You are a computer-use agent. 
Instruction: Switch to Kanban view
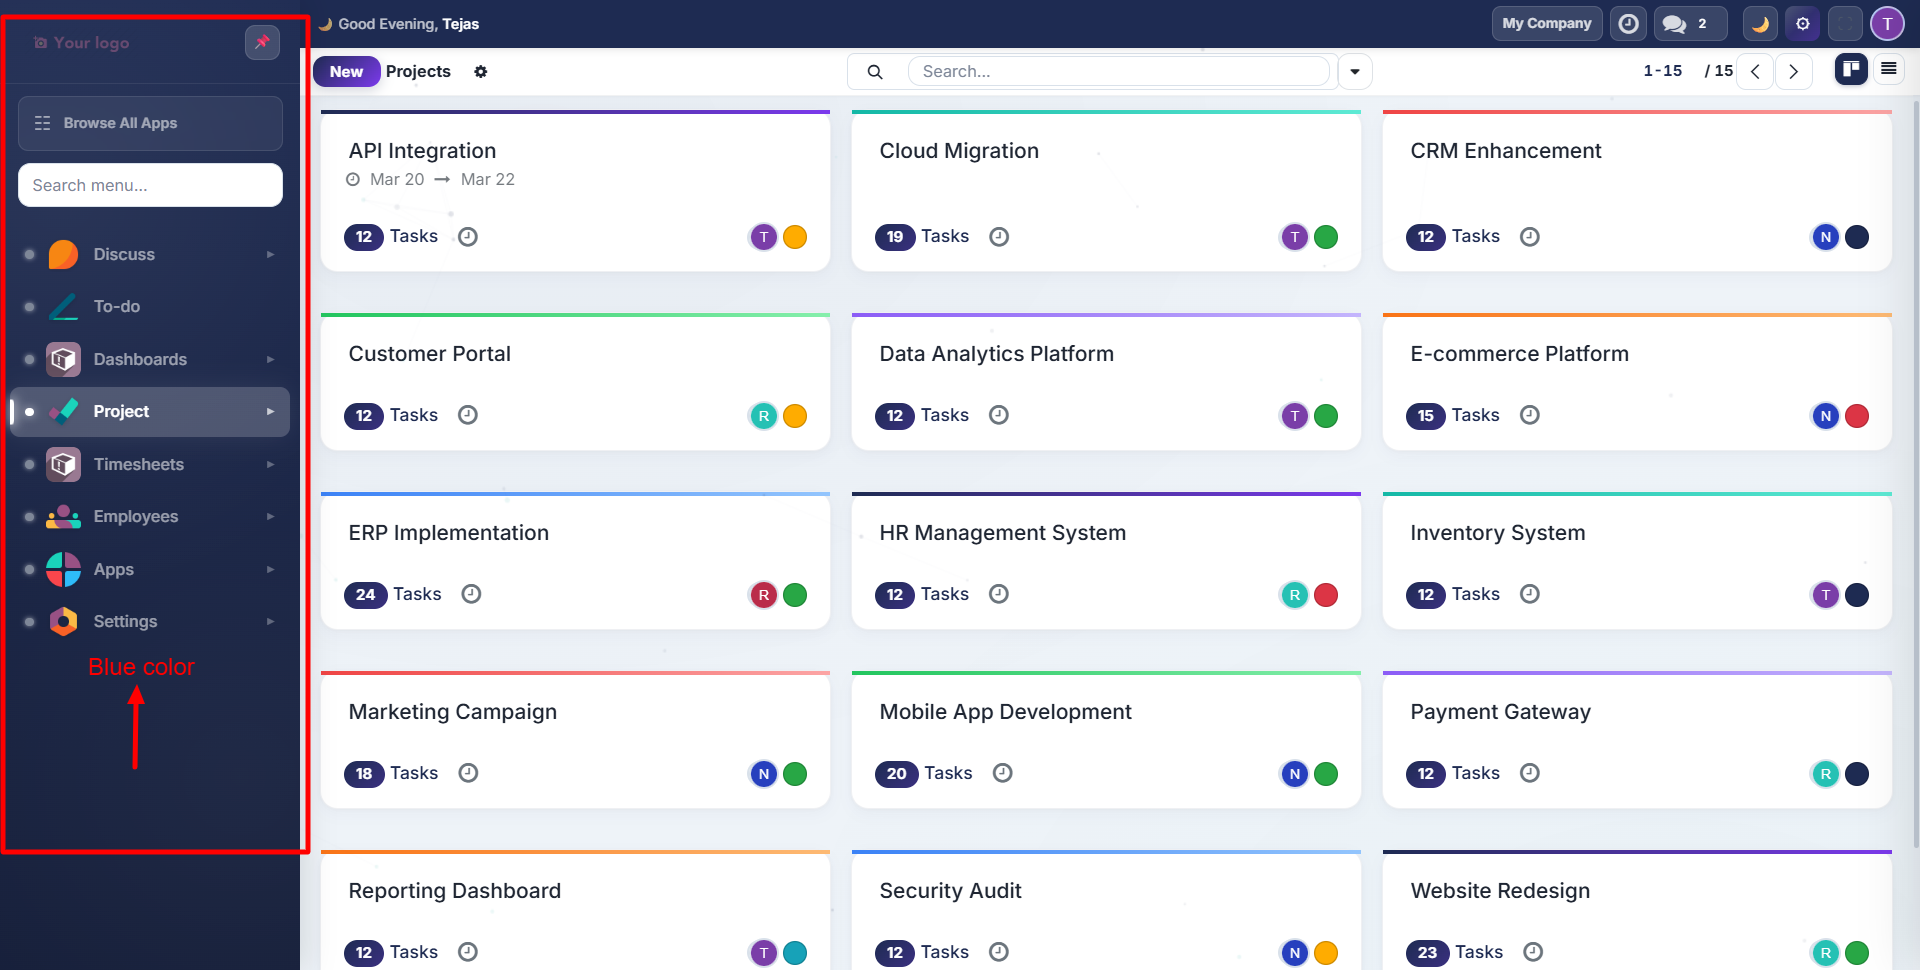[1851, 69]
